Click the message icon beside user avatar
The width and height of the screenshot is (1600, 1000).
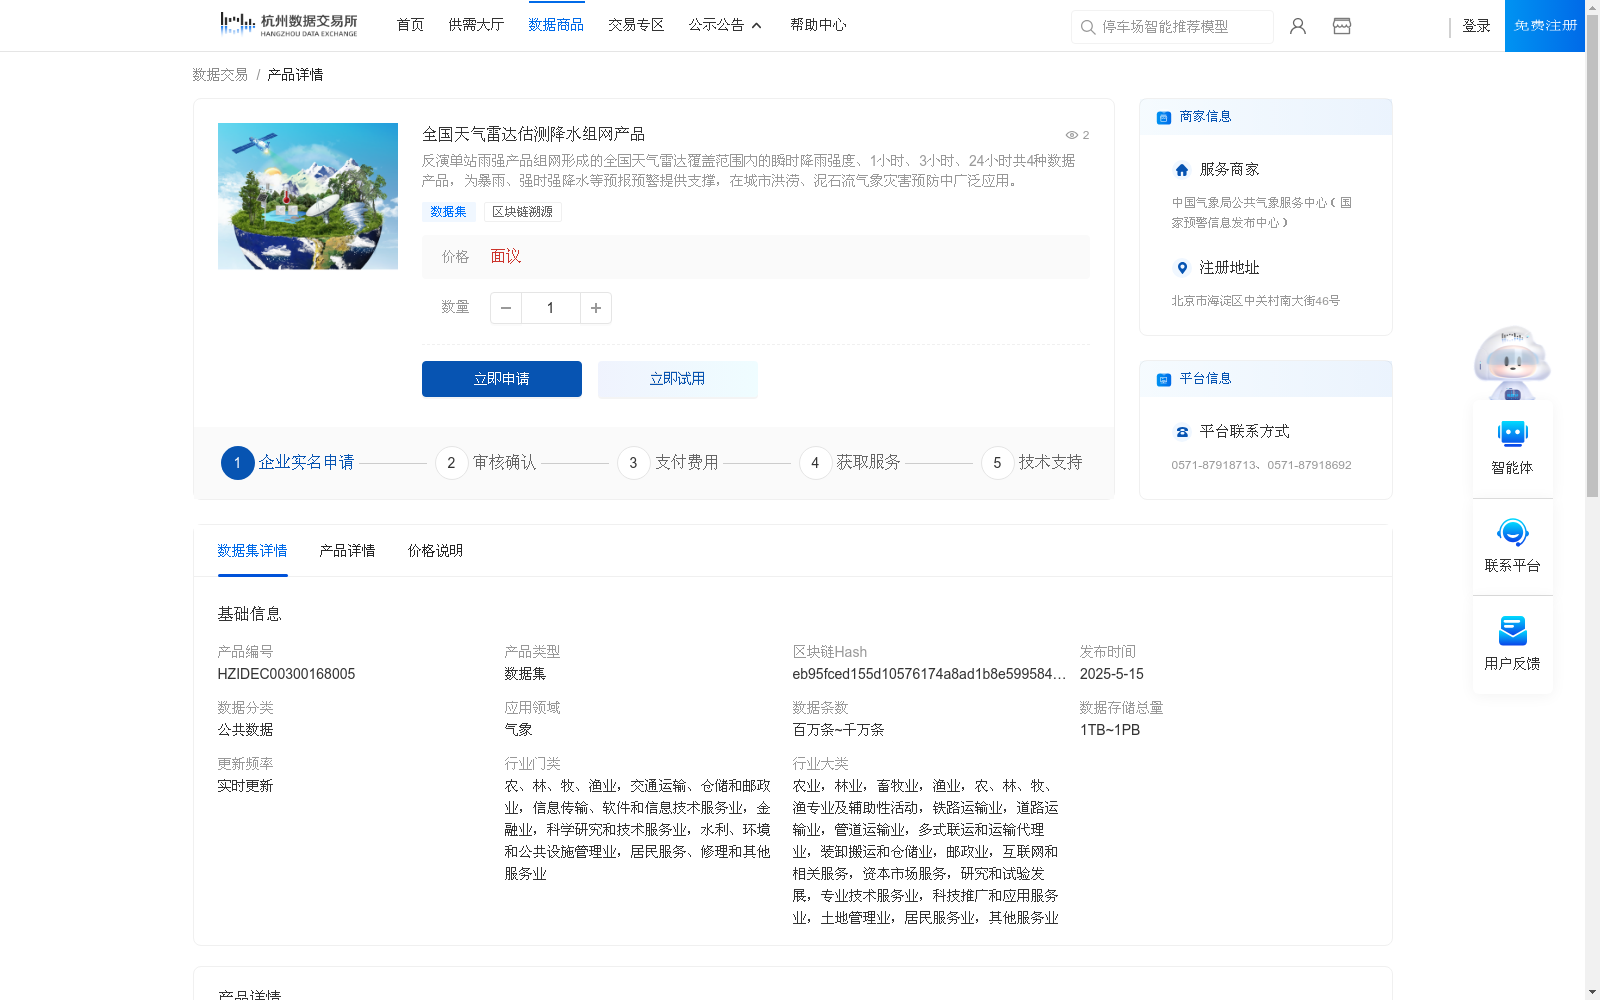tap(1341, 26)
